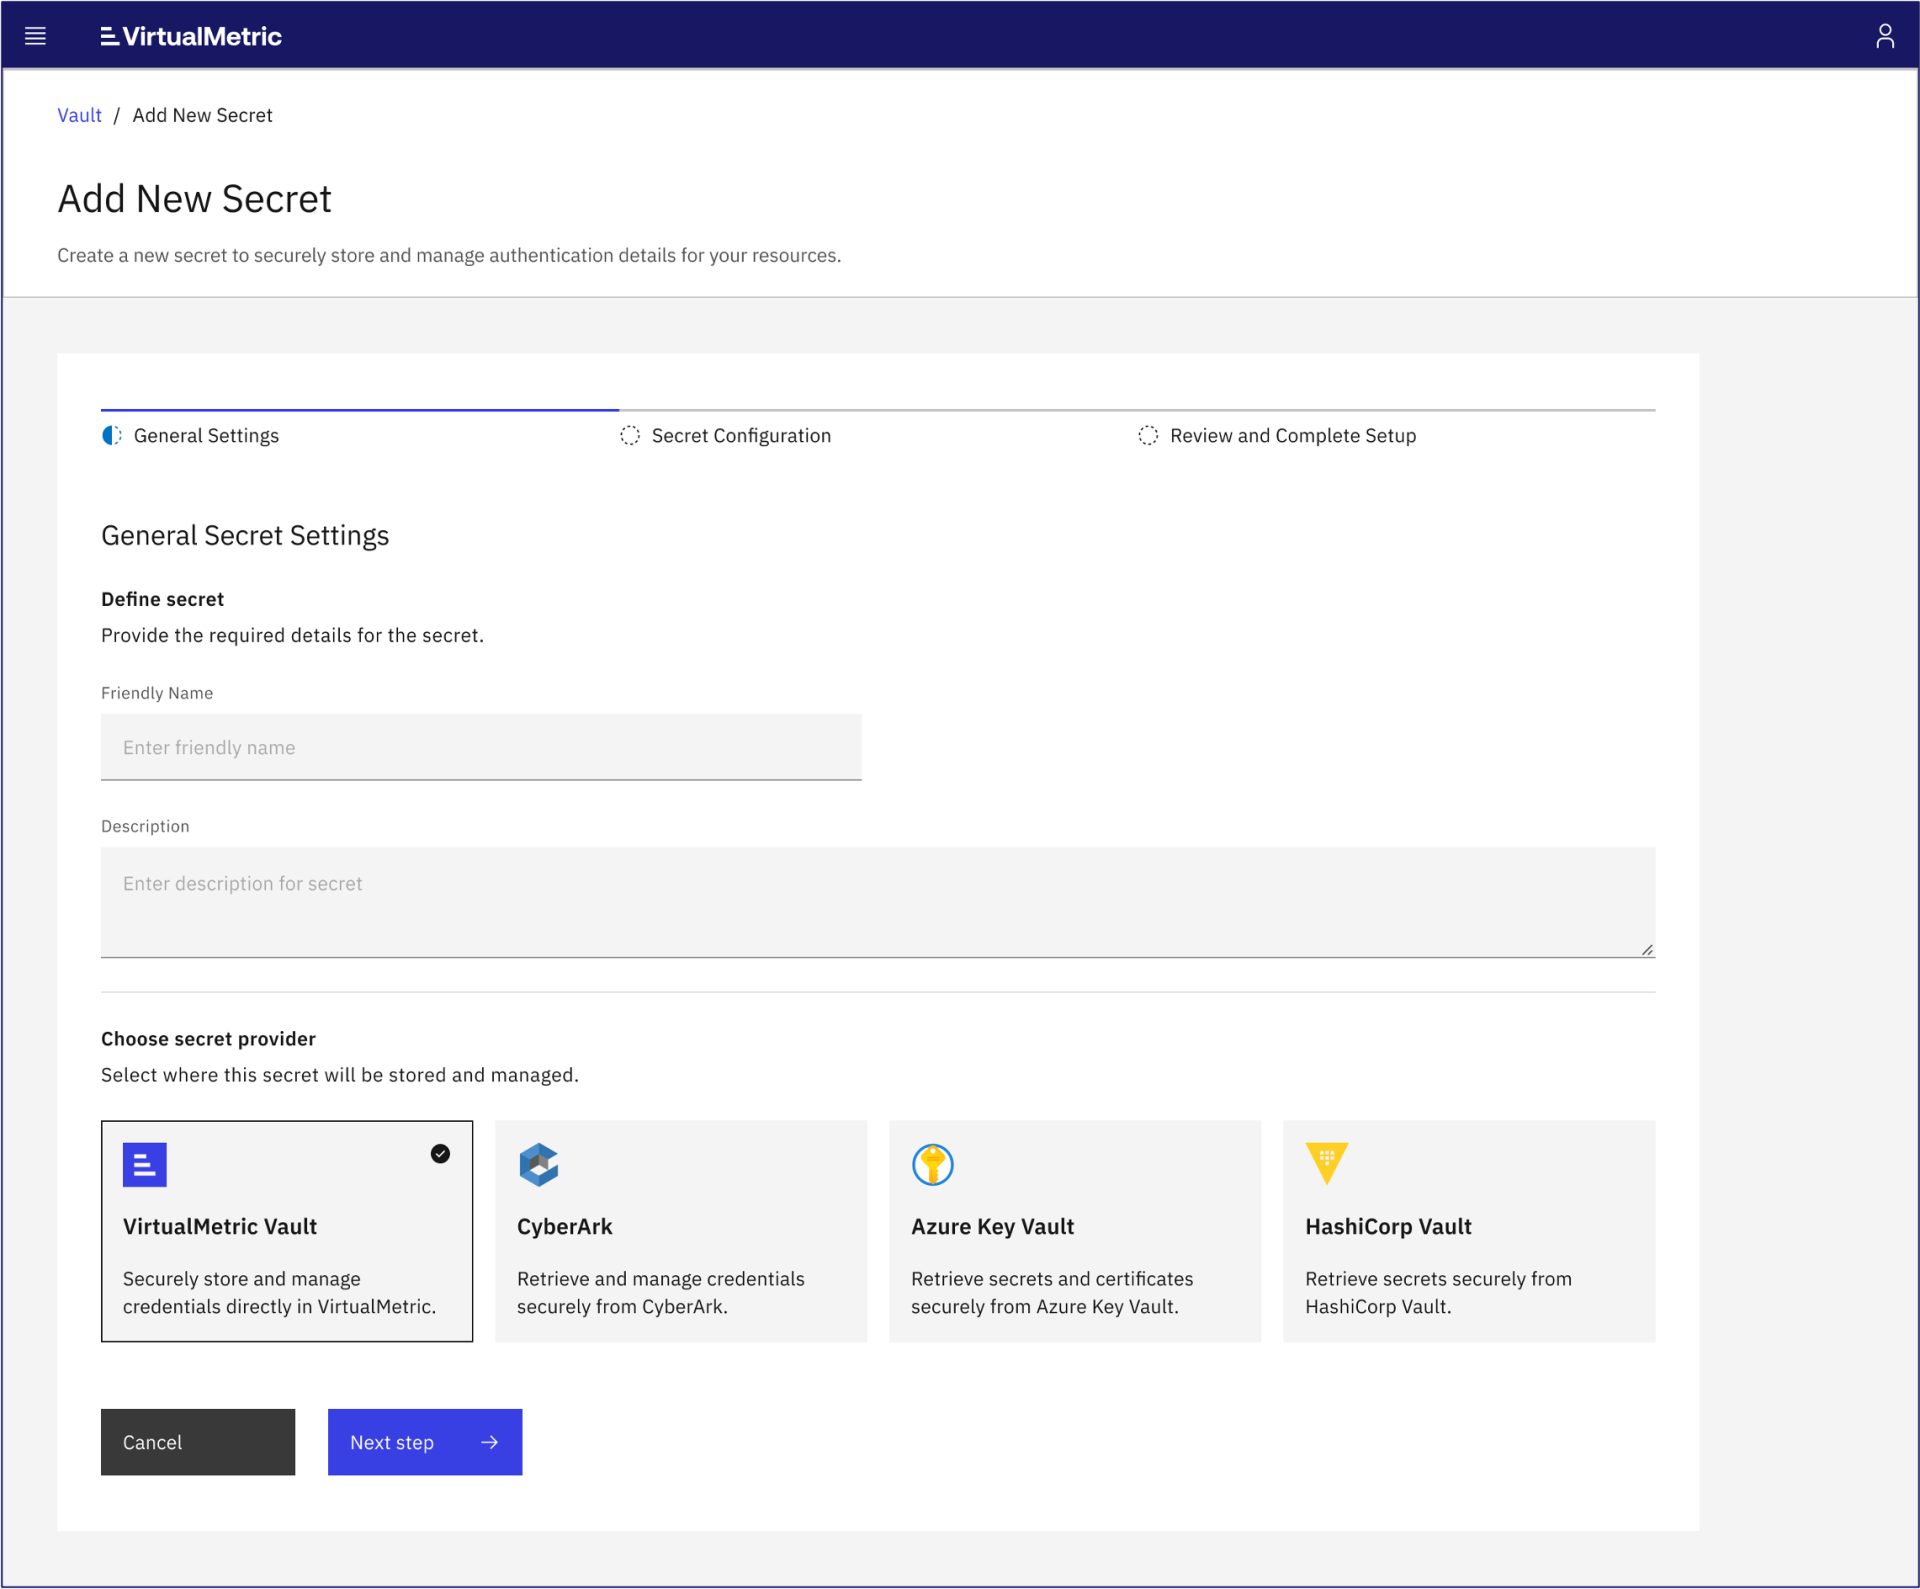Click the HashiCorp Vault triangle icon
Screen dimensions: 1920x1589
coord(1326,1163)
